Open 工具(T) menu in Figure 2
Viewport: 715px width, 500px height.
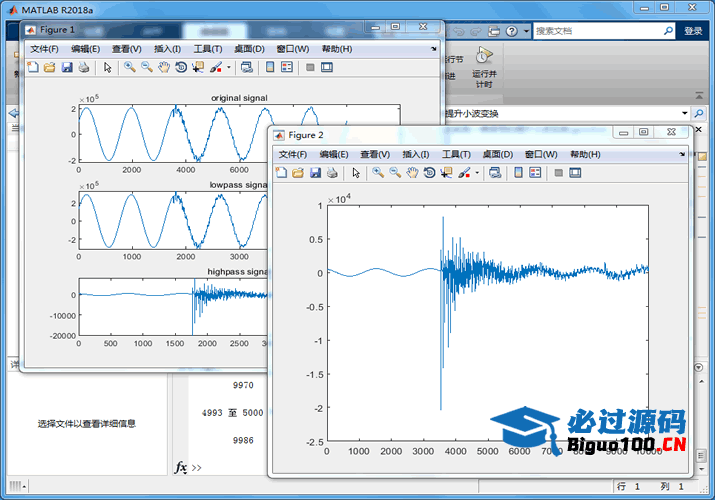[456, 155]
